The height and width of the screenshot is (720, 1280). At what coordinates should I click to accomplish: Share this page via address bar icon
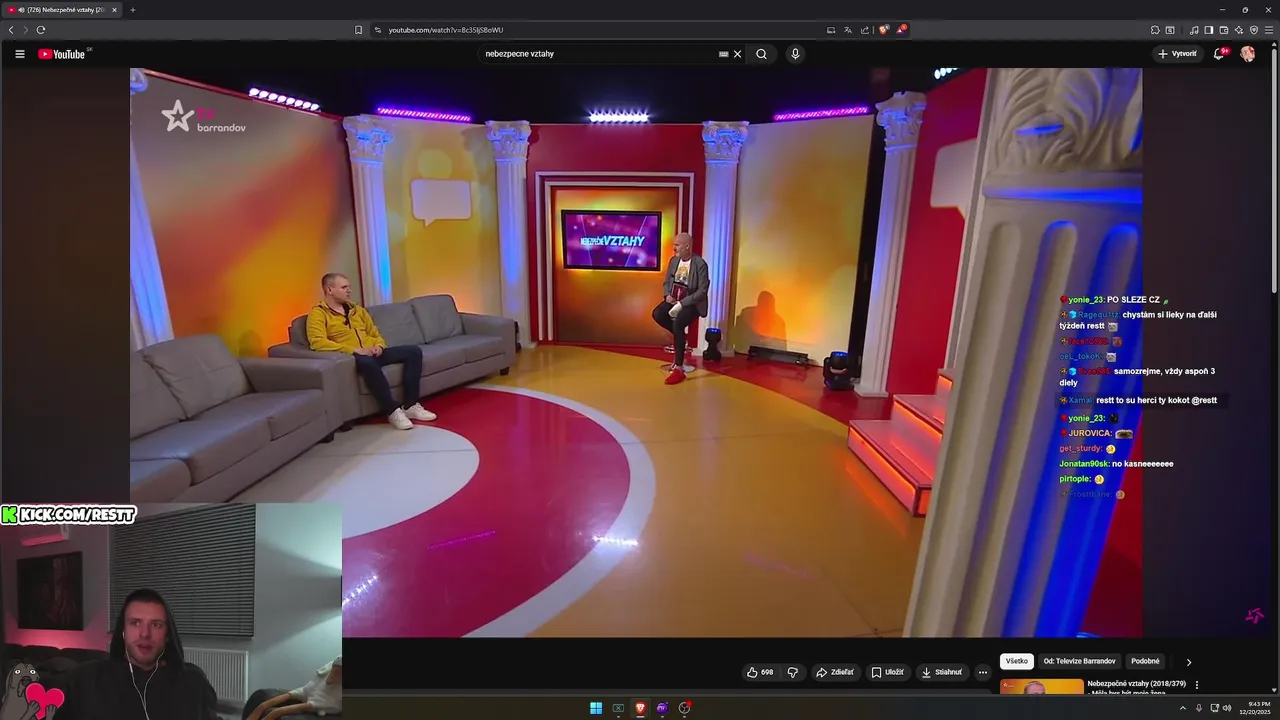[864, 30]
